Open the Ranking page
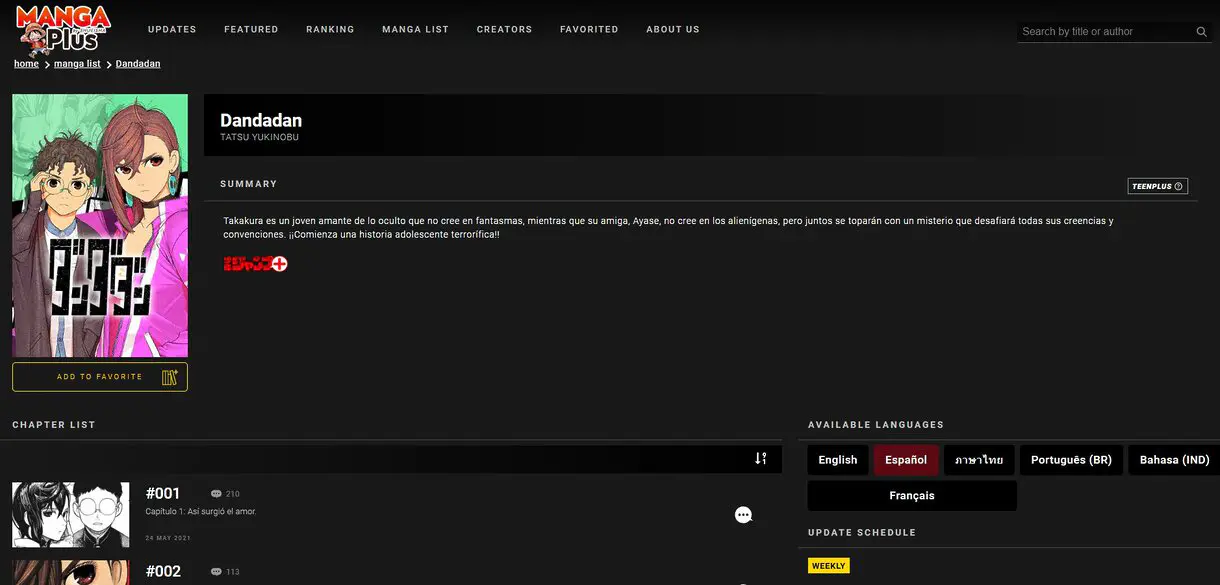This screenshot has width=1220, height=585. coord(330,30)
